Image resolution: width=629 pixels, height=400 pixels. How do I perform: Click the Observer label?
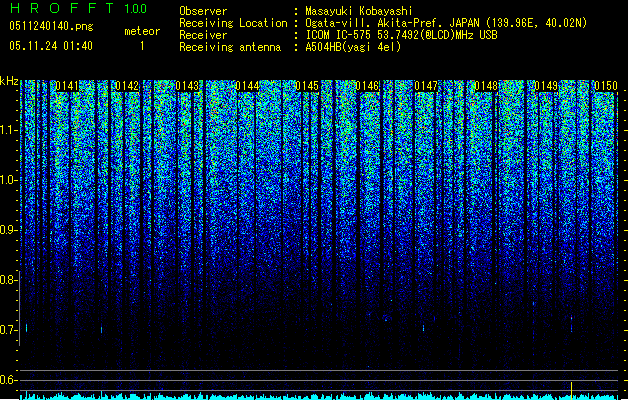[x=203, y=11]
